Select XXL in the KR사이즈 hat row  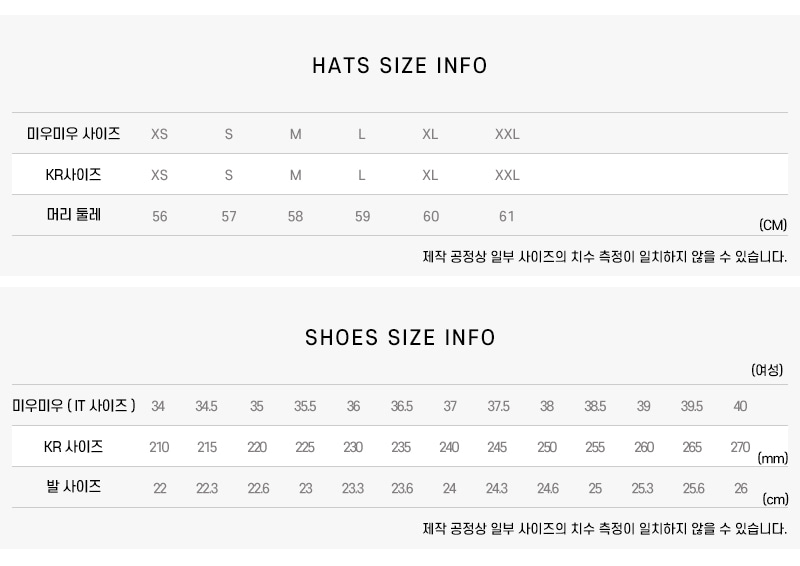pyautogui.click(x=507, y=176)
